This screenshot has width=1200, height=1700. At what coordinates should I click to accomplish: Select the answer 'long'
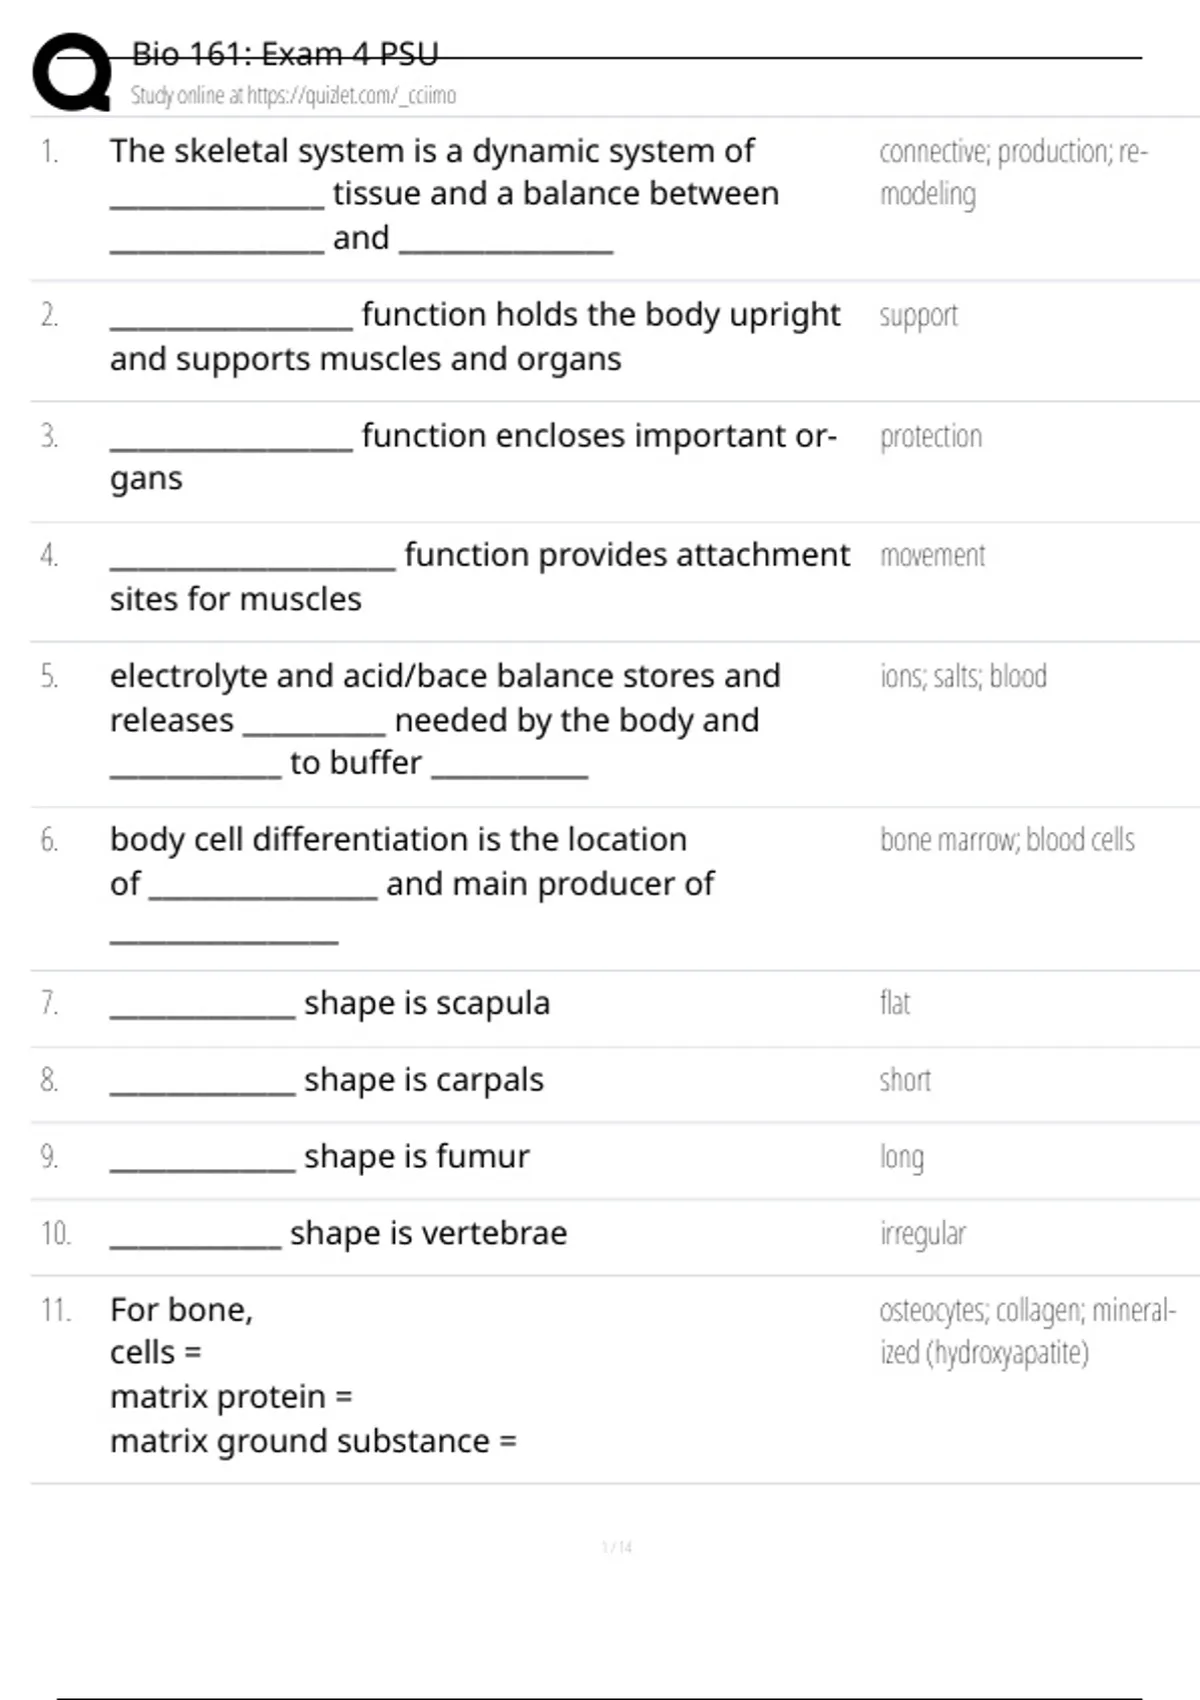tap(901, 1157)
